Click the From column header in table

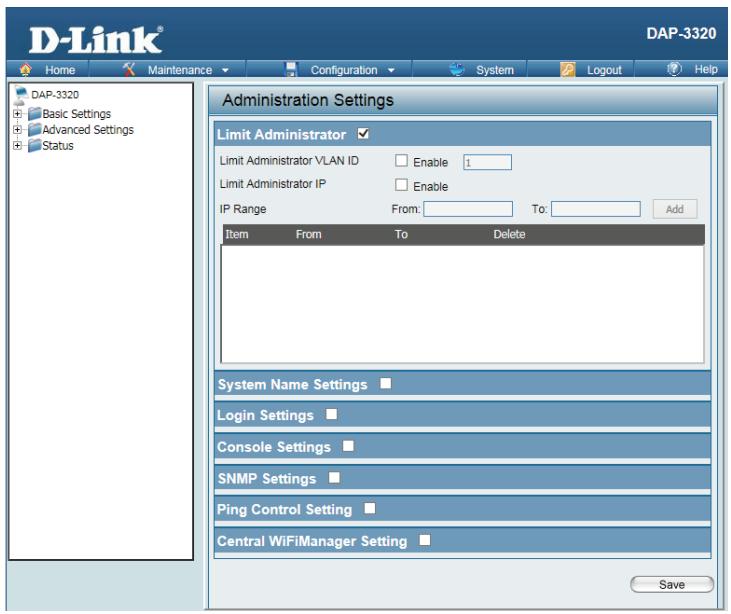[x=309, y=234]
